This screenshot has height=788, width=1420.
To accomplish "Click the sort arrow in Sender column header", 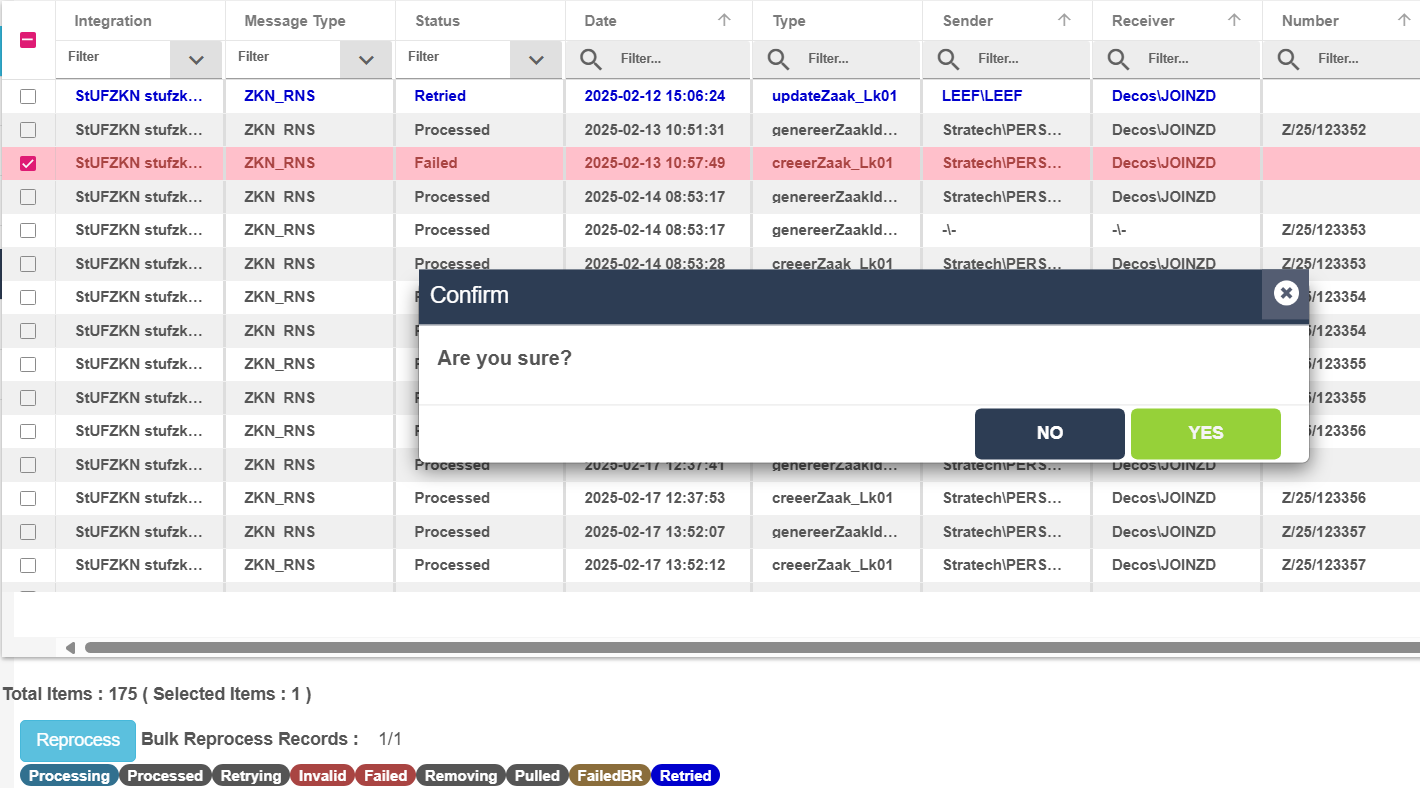I will (1064, 20).
